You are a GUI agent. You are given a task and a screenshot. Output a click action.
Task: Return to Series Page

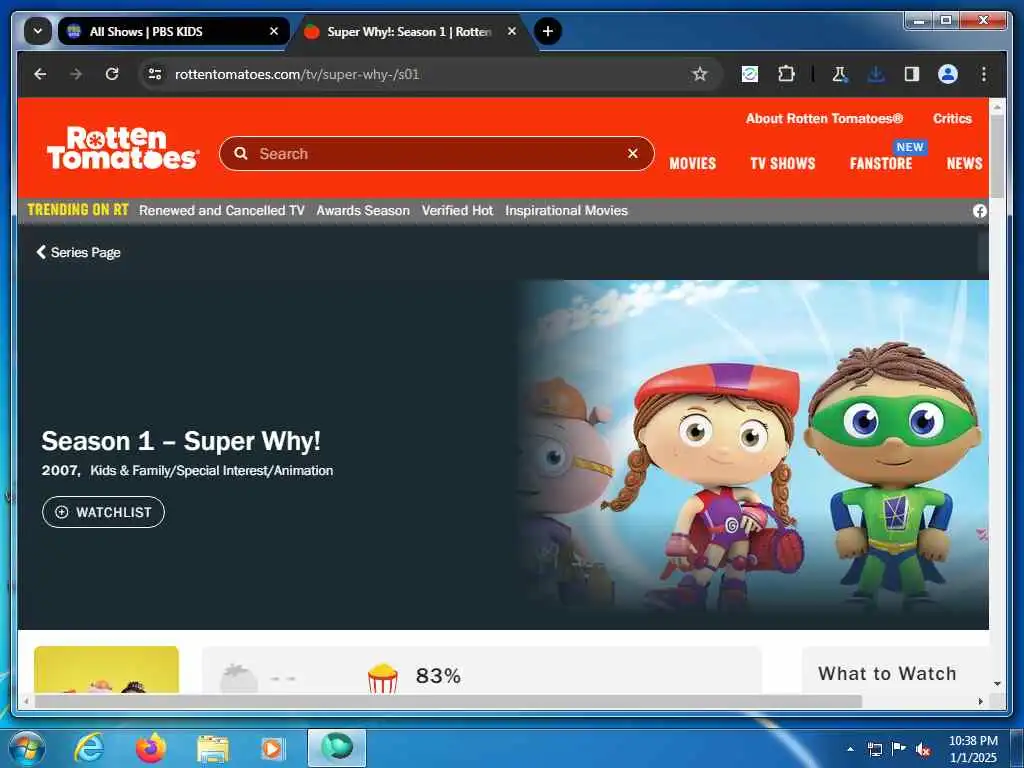coord(78,252)
